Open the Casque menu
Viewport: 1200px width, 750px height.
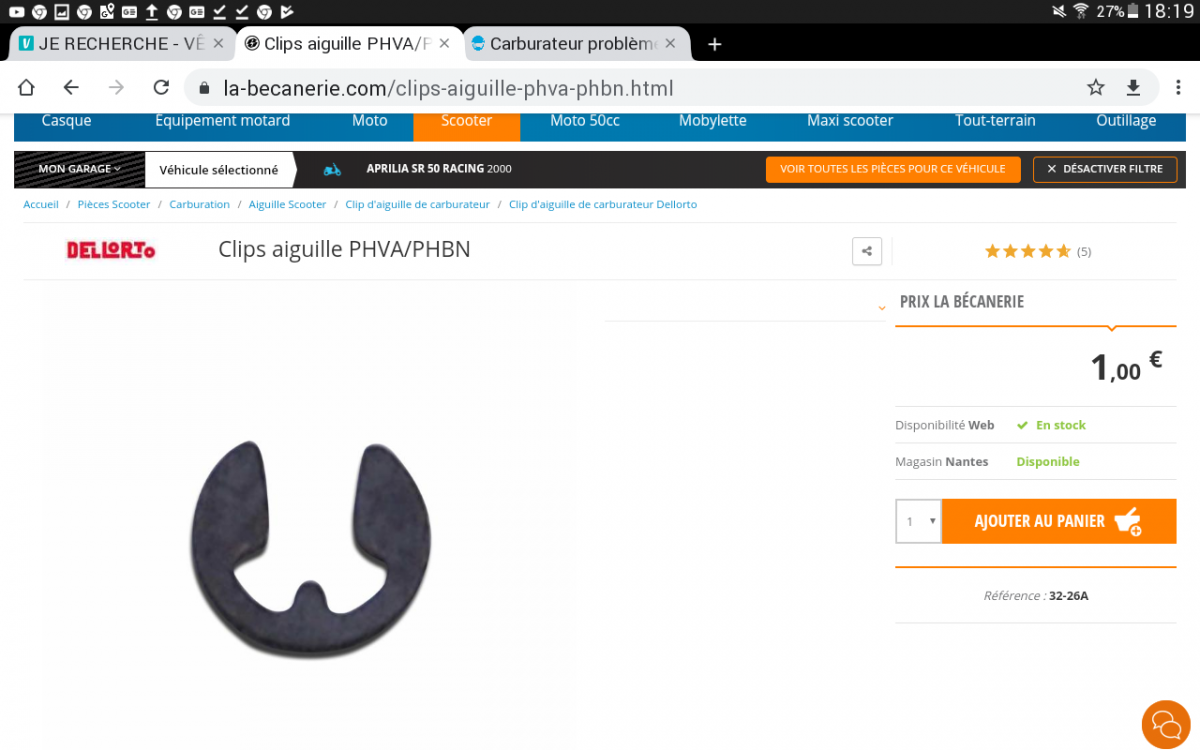click(x=66, y=120)
